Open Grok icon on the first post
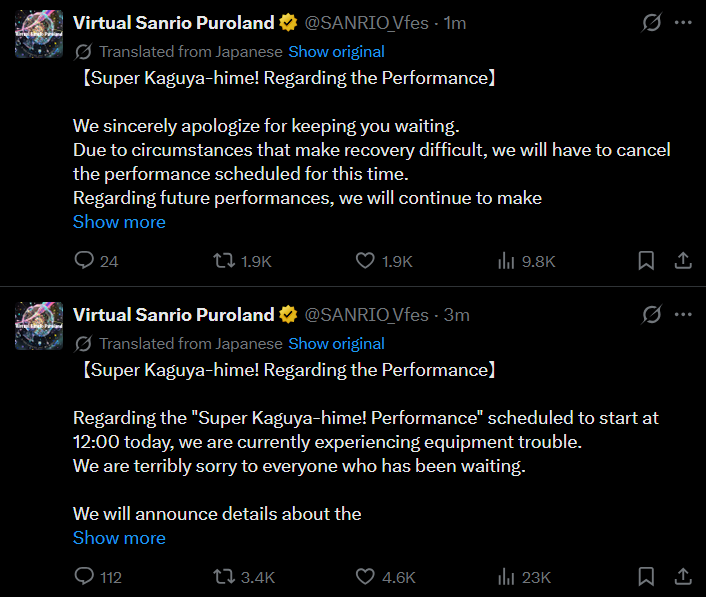This screenshot has width=706, height=597. point(651,22)
